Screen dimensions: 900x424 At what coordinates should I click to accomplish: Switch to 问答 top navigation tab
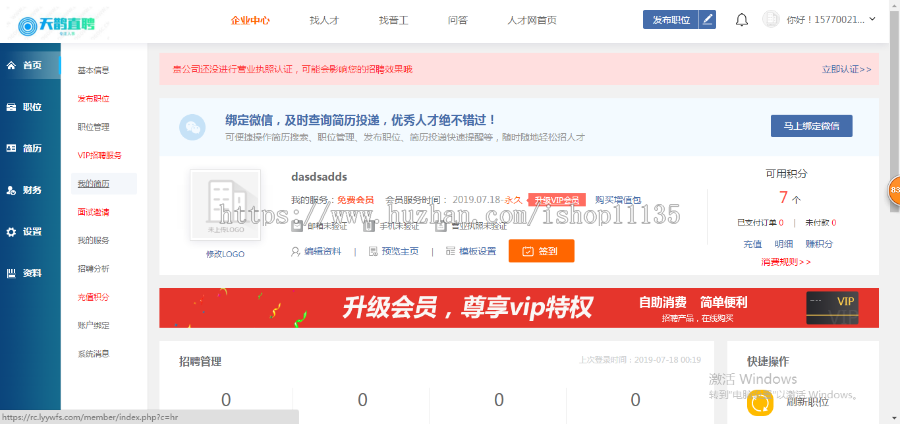458,20
